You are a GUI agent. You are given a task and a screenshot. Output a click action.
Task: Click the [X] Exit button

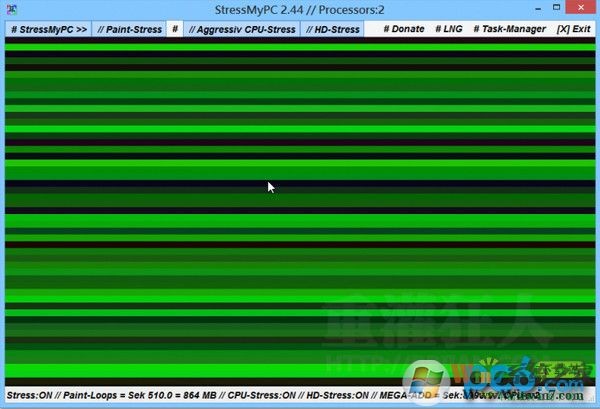coord(574,29)
